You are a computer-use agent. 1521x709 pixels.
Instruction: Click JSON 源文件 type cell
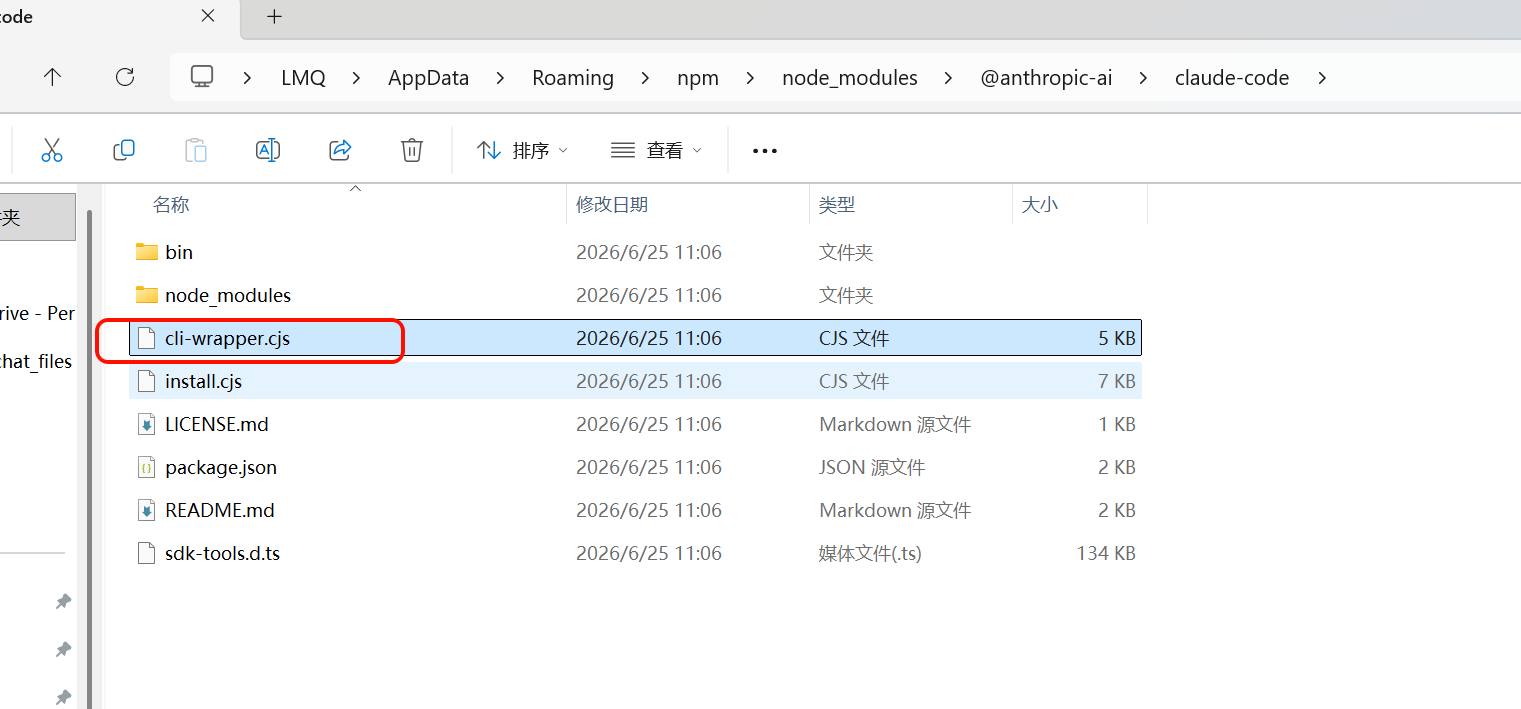click(872, 467)
